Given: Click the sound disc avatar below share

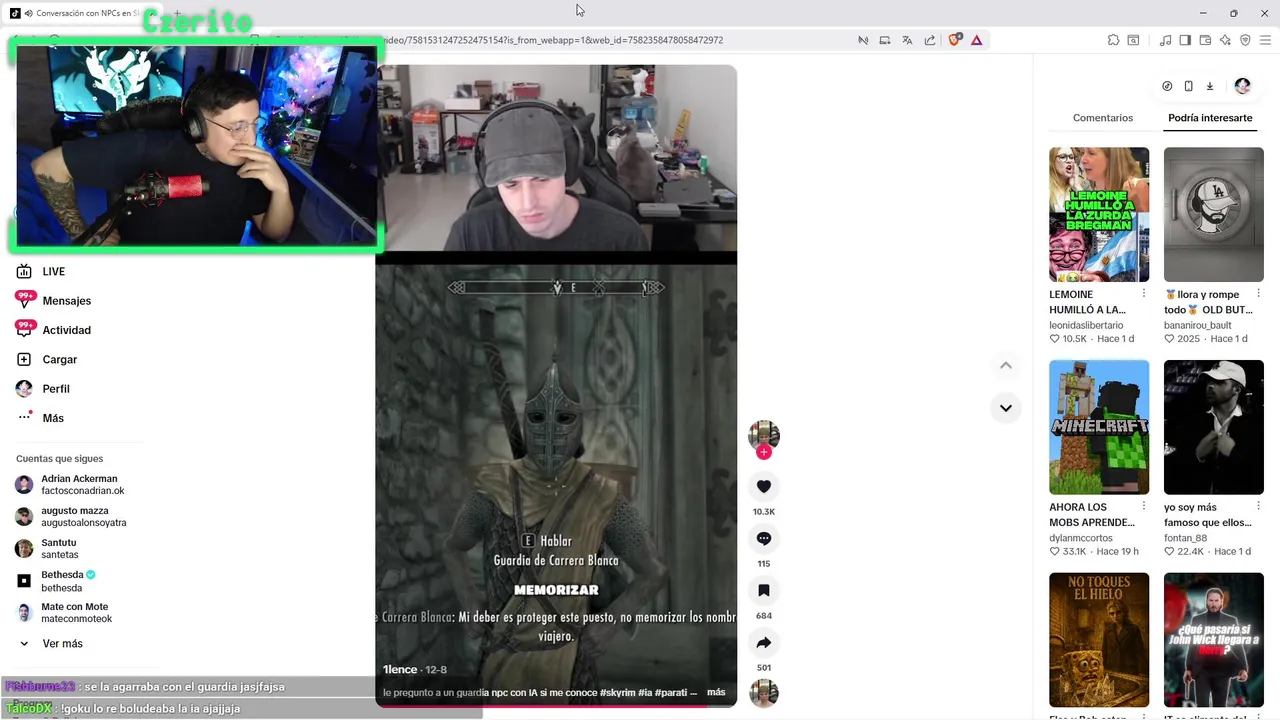Looking at the screenshot, I should click(x=764, y=693).
